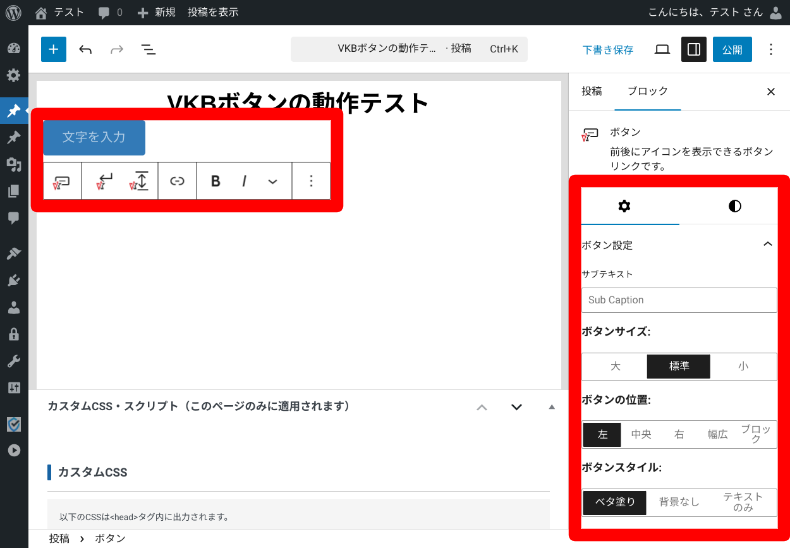Open Pages icon in admin sidebar
Image resolution: width=790 pixels, height=548 pixels.
tap(14, 191)
